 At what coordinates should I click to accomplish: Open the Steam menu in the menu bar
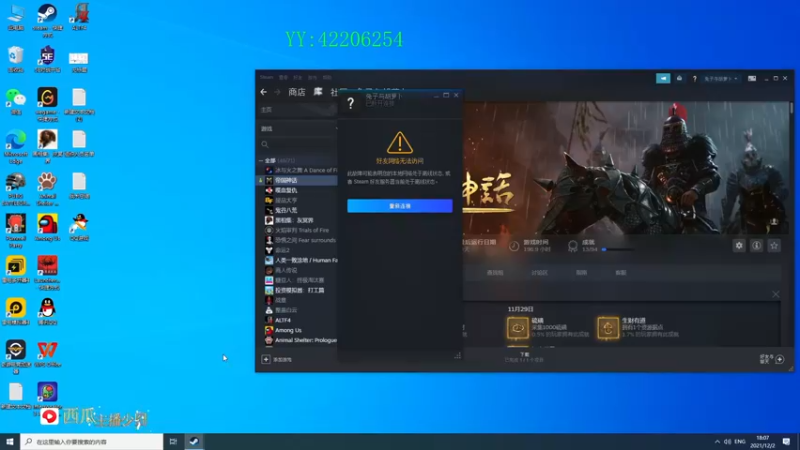coord(266,78)
